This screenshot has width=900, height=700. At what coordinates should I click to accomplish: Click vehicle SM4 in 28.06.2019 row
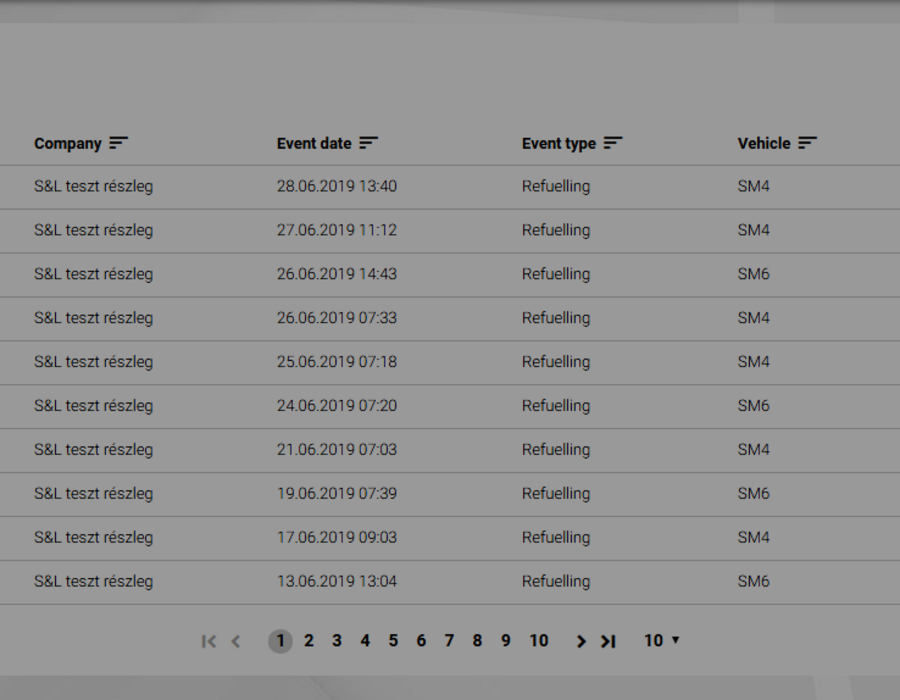(754, 186)
